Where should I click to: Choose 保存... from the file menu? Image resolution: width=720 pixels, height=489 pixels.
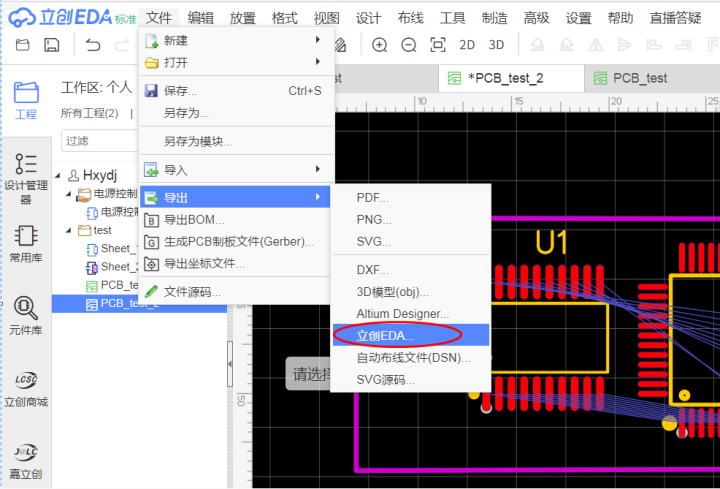pos(236,90)
